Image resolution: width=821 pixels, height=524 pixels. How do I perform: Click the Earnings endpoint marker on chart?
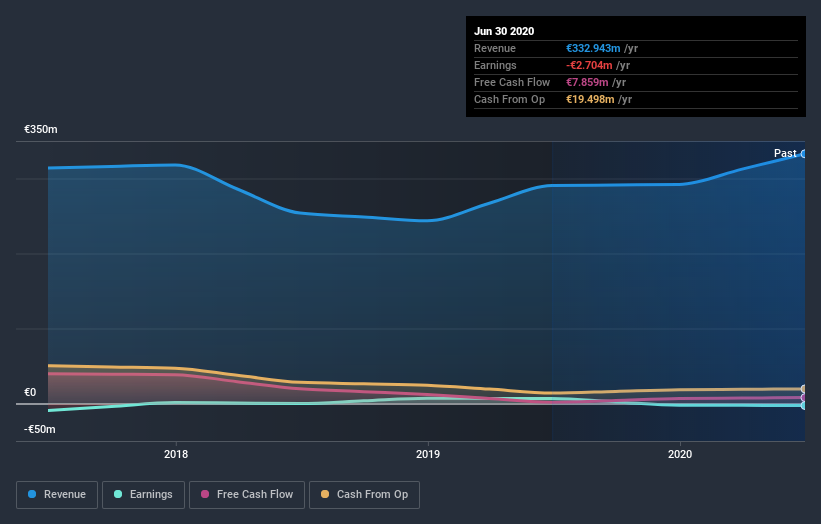[804, 406]
